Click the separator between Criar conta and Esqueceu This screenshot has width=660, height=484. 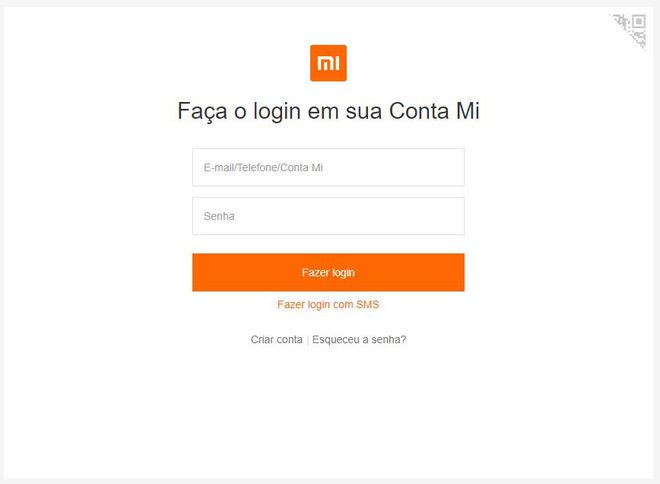pos(308,340)
